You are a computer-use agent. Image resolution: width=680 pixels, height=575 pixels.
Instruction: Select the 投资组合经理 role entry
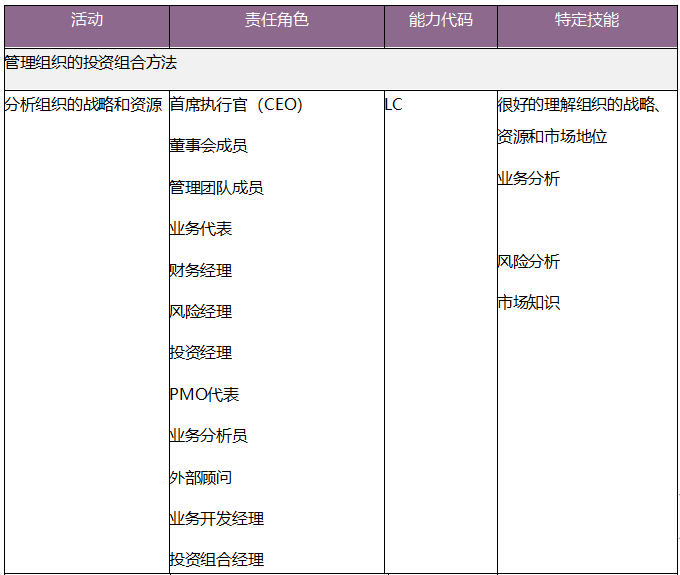click(x=216, y=560)
